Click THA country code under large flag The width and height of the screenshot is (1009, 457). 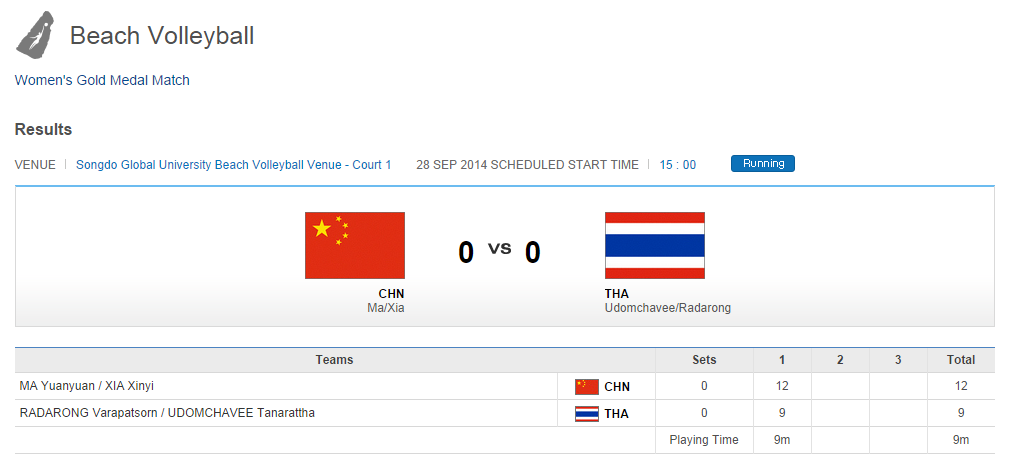click(617, 294)
